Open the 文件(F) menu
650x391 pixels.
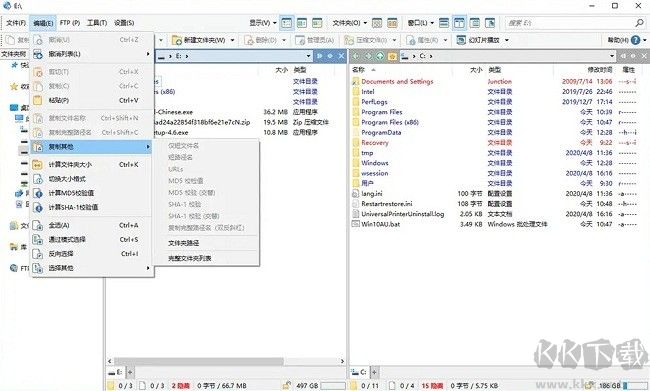tap(16, 23)
